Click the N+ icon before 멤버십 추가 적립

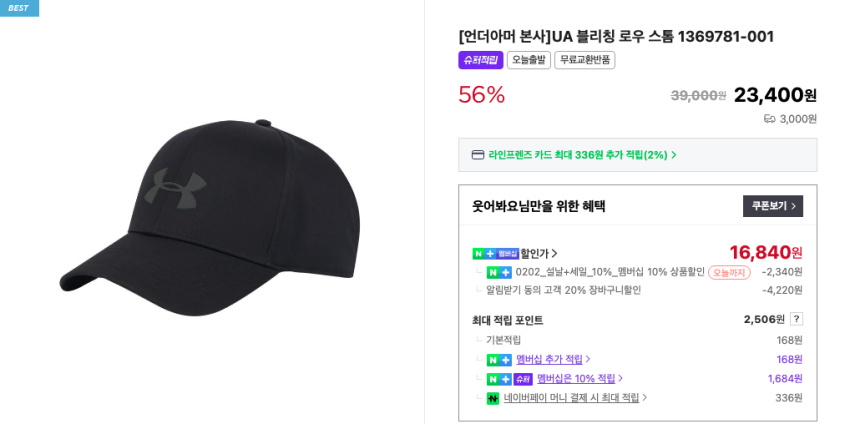coord(499,359)
